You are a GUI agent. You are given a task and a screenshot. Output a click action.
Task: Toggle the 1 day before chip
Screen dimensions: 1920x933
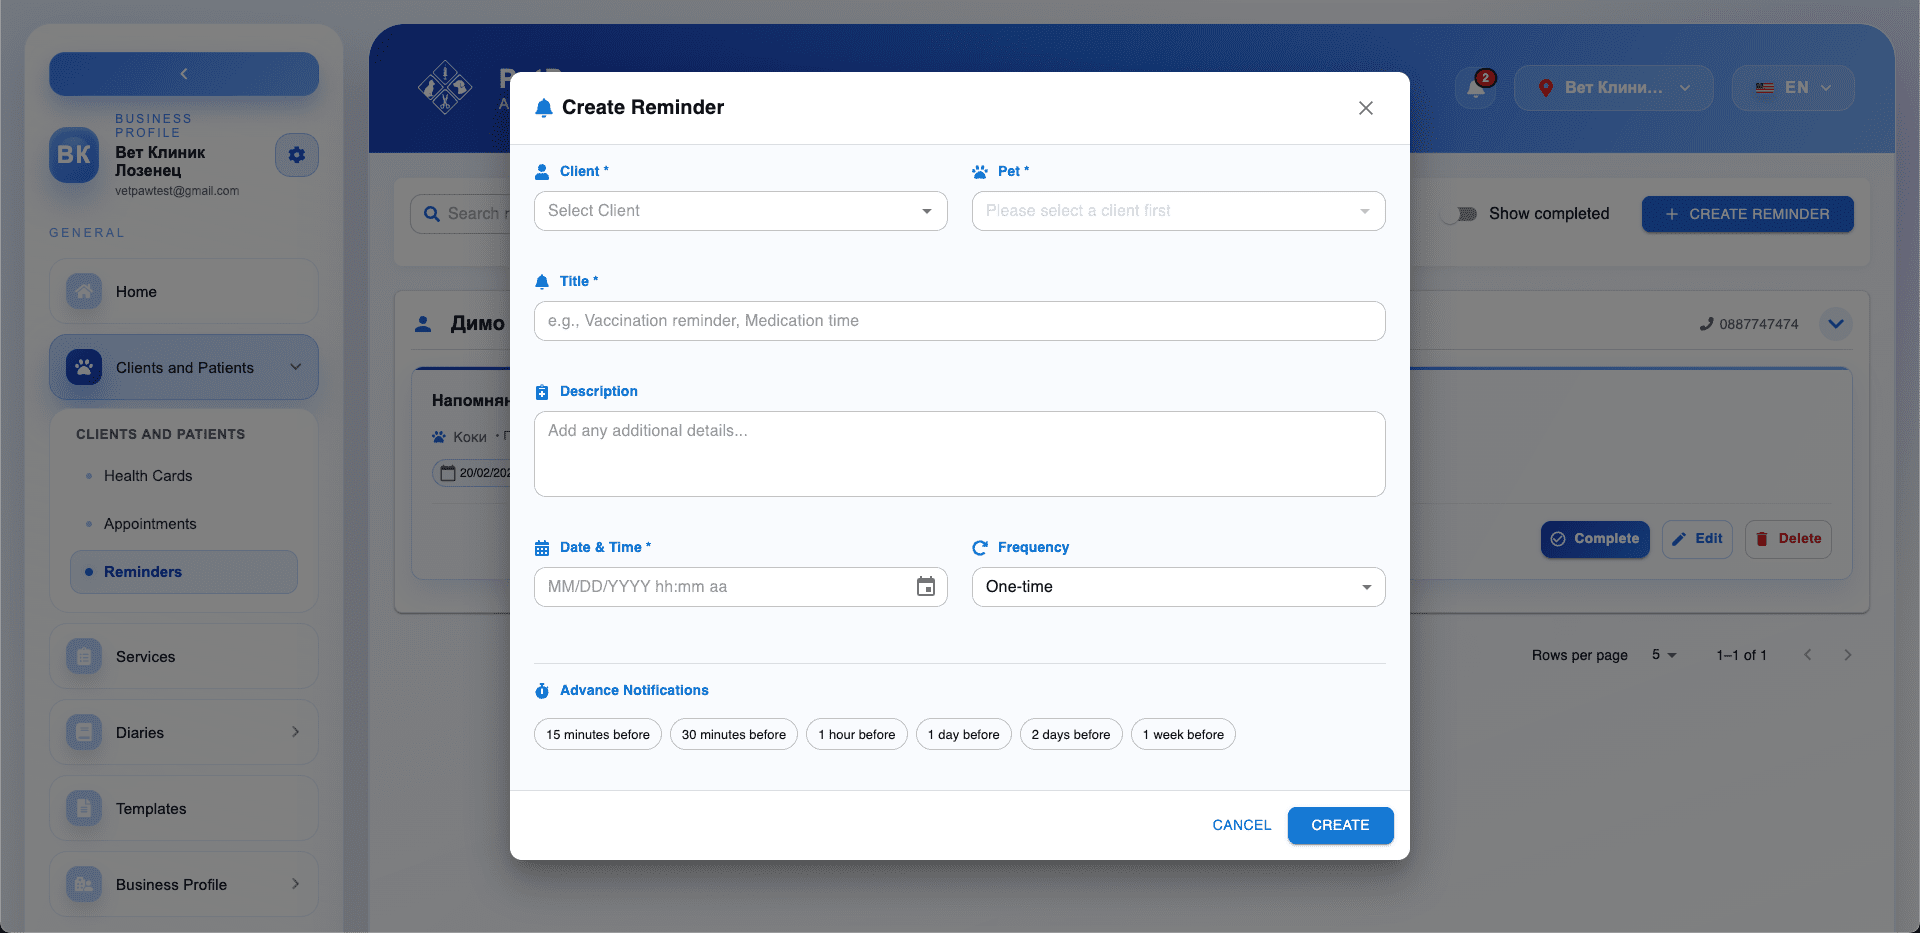point(964,734)
